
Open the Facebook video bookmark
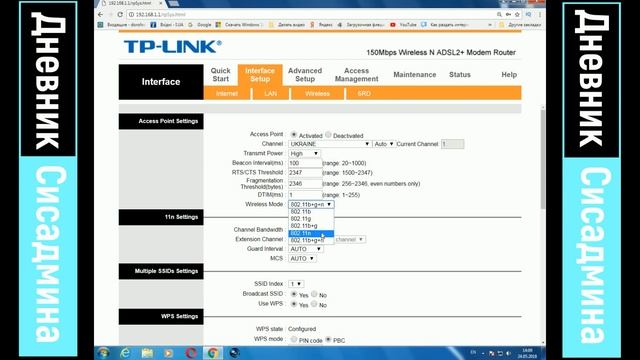pyautogui.click(x=167, y=25)
